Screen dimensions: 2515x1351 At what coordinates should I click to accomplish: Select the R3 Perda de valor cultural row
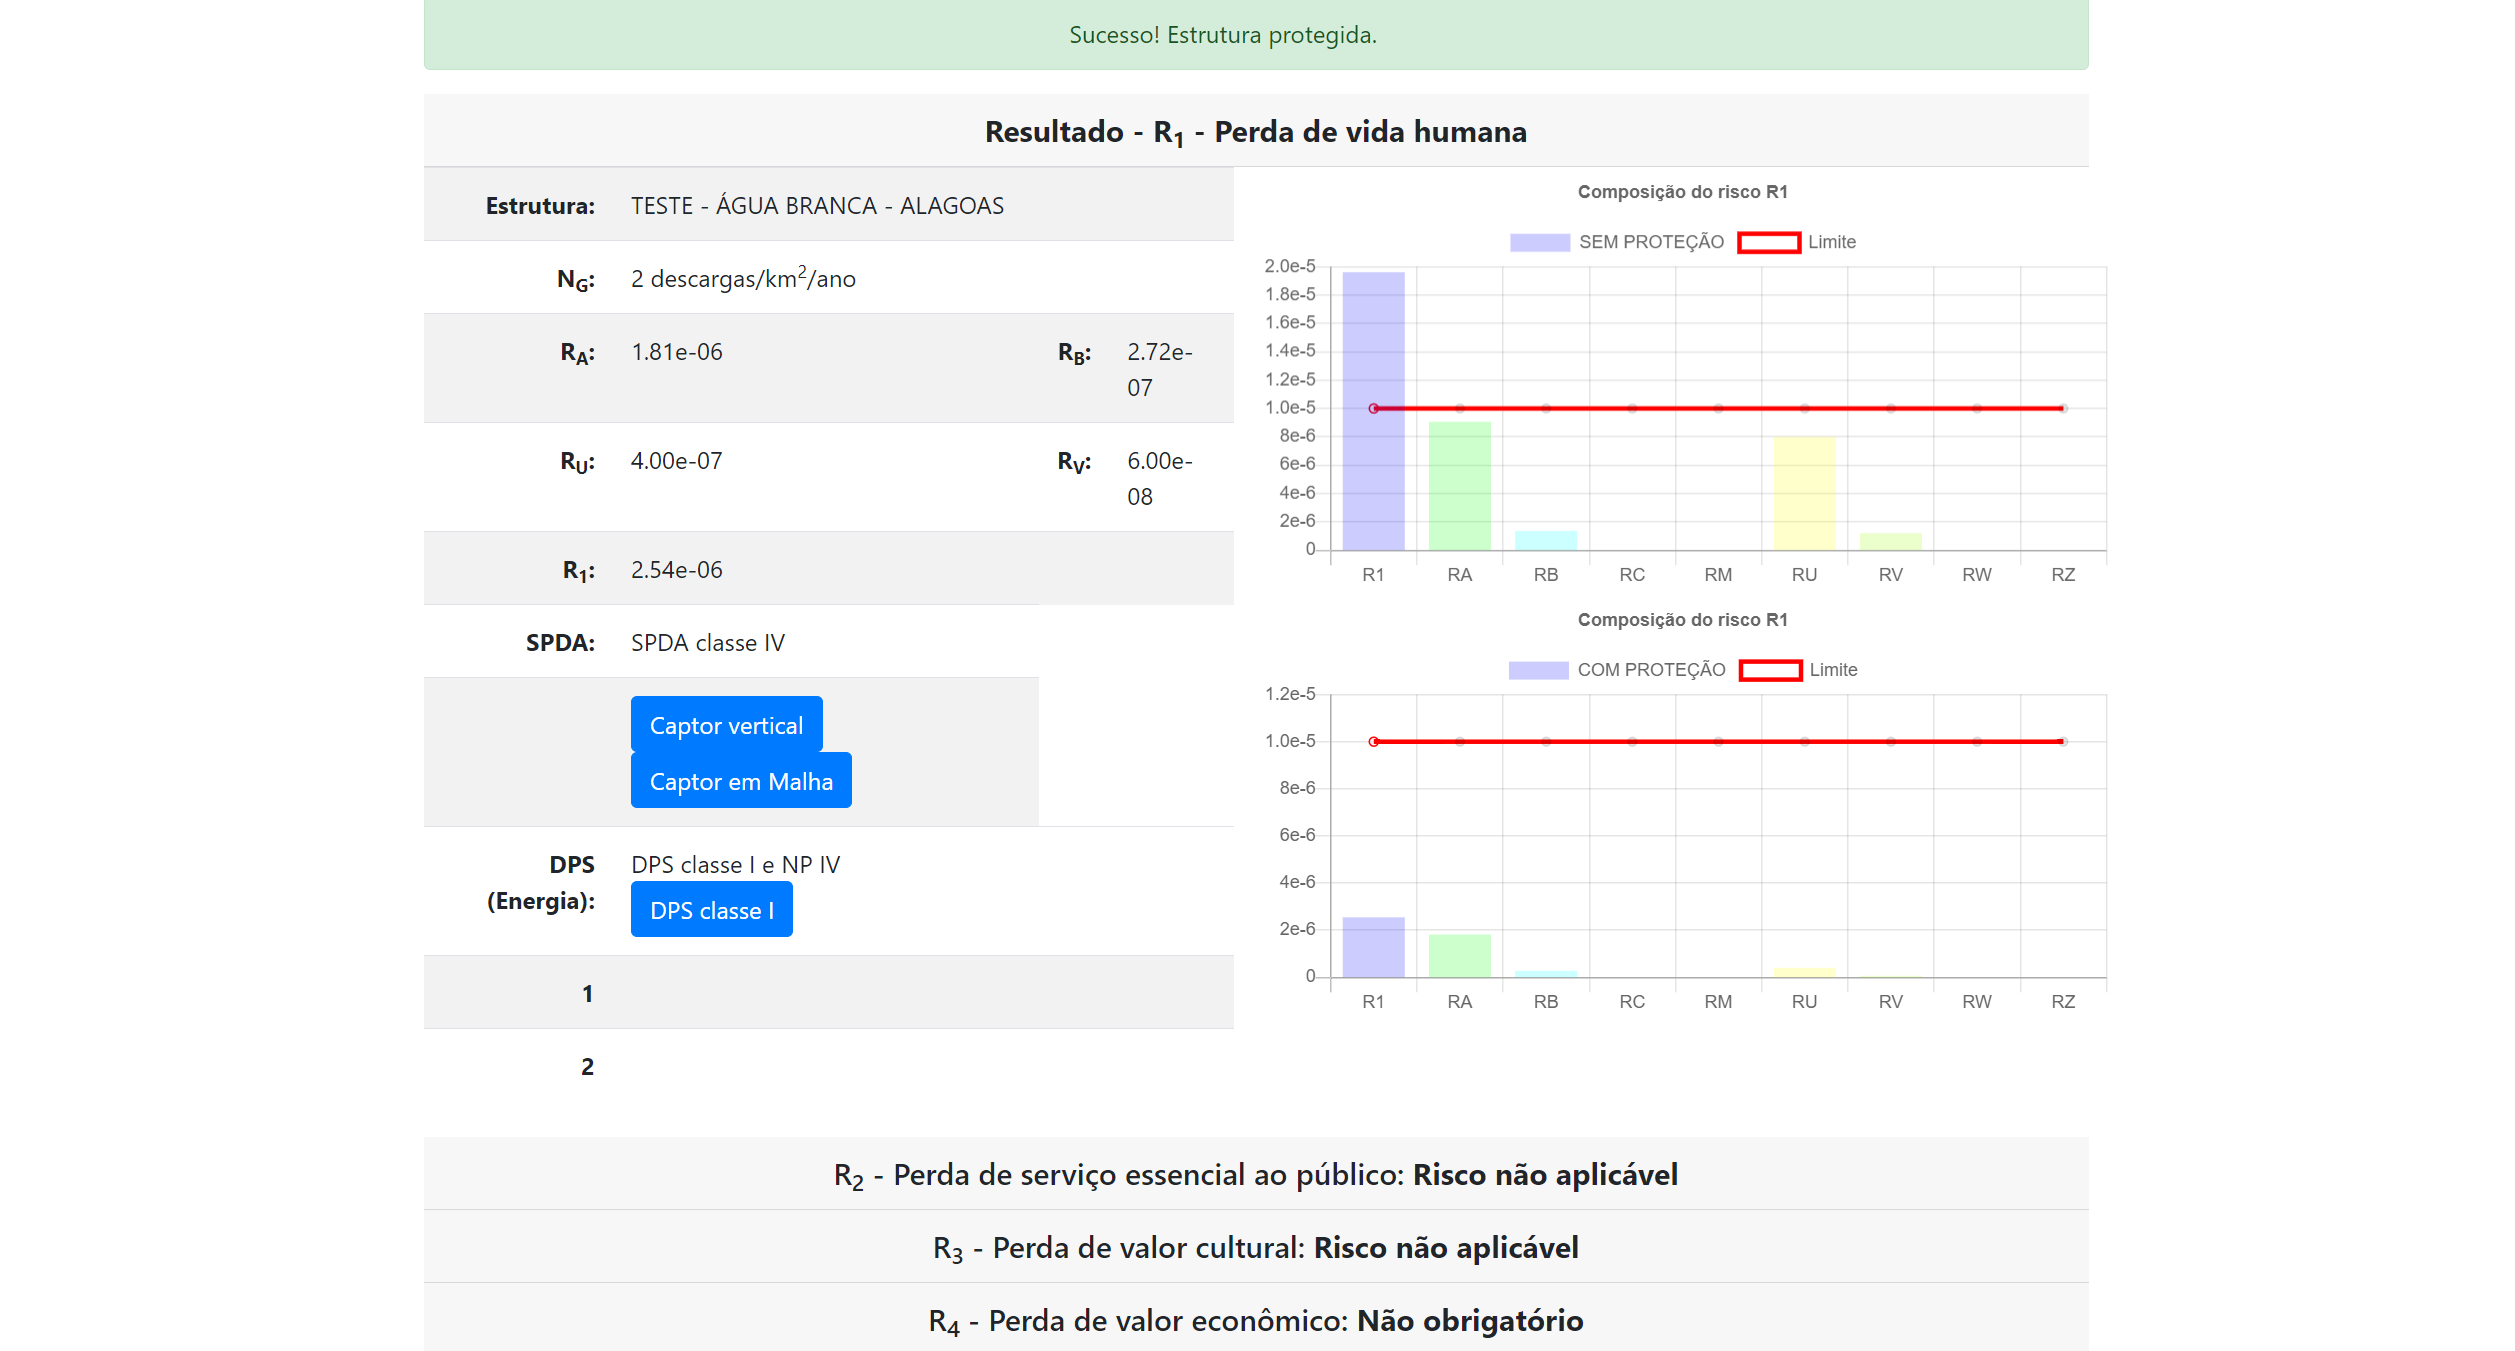1255,1247
